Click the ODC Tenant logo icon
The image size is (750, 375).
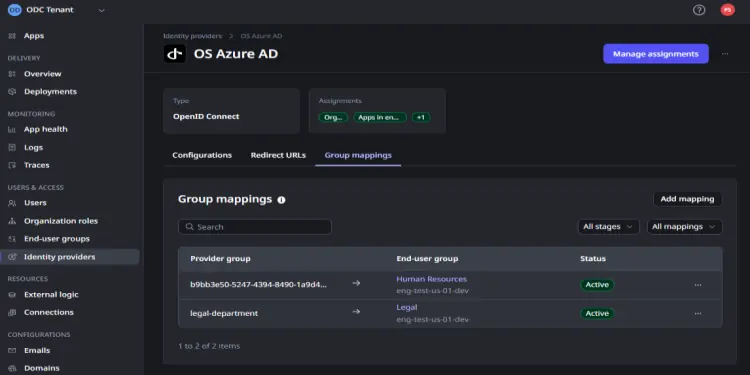coord(15,10)
